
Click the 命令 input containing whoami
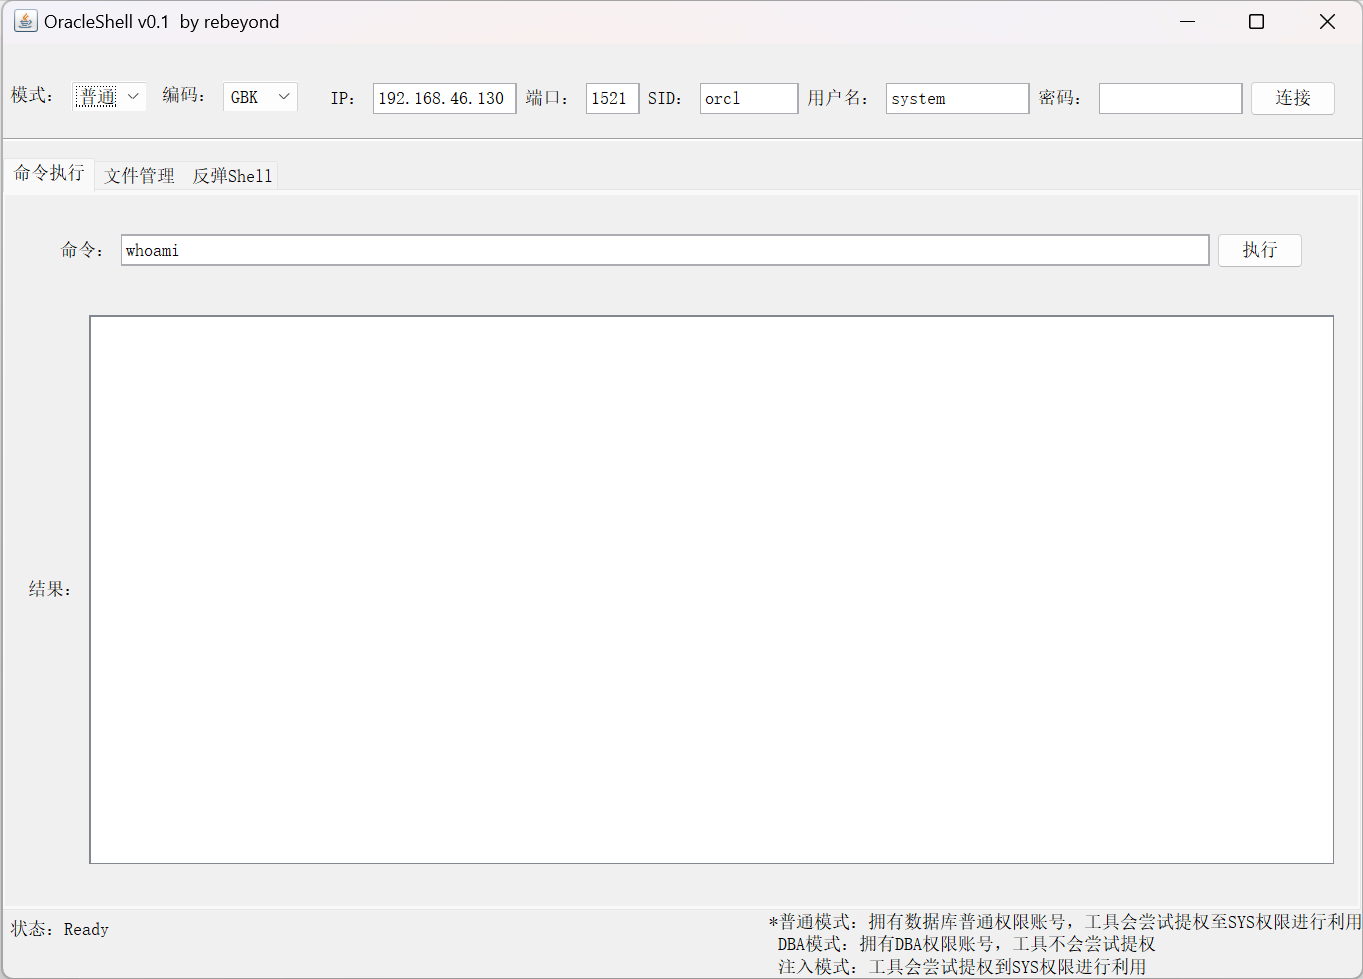[664, 250]
